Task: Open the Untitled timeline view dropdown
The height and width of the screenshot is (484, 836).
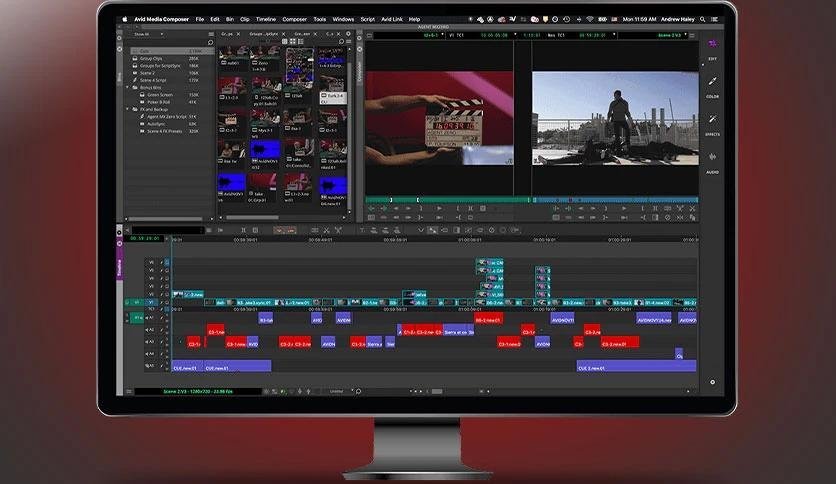Action: point(339,391)
